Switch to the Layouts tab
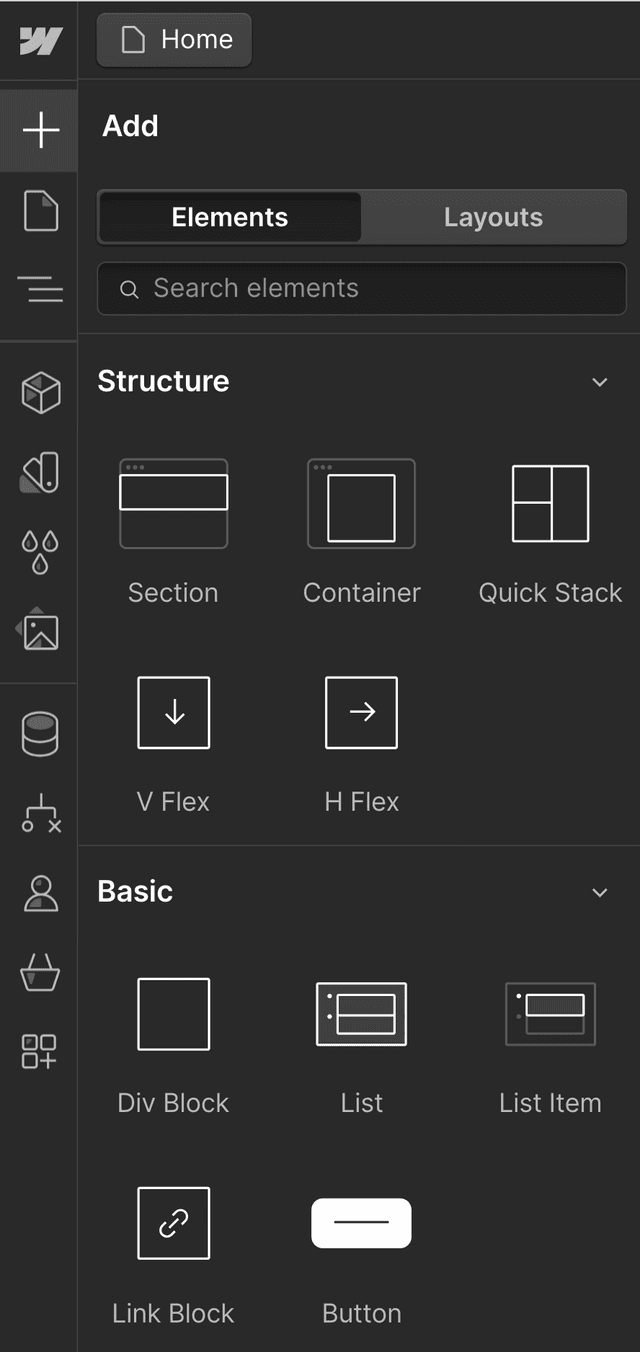 click(x=493, y=218)
